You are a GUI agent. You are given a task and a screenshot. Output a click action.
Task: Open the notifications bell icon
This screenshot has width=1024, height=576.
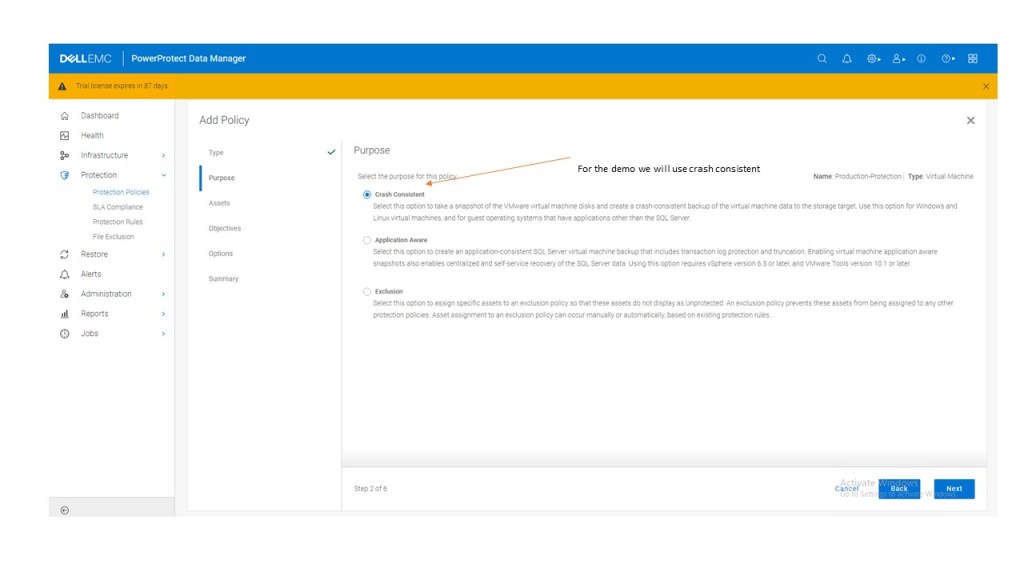tap(847, 58)
